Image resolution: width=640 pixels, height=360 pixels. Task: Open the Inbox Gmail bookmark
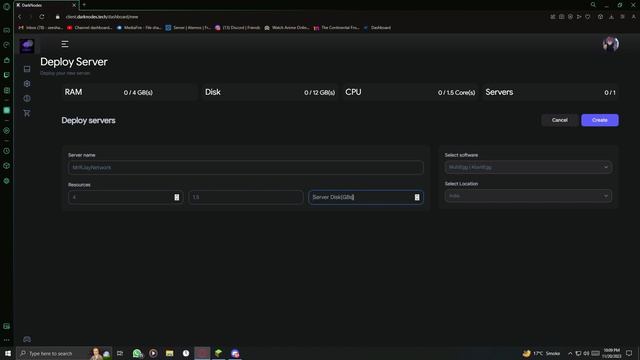click(x=40, y=28)
